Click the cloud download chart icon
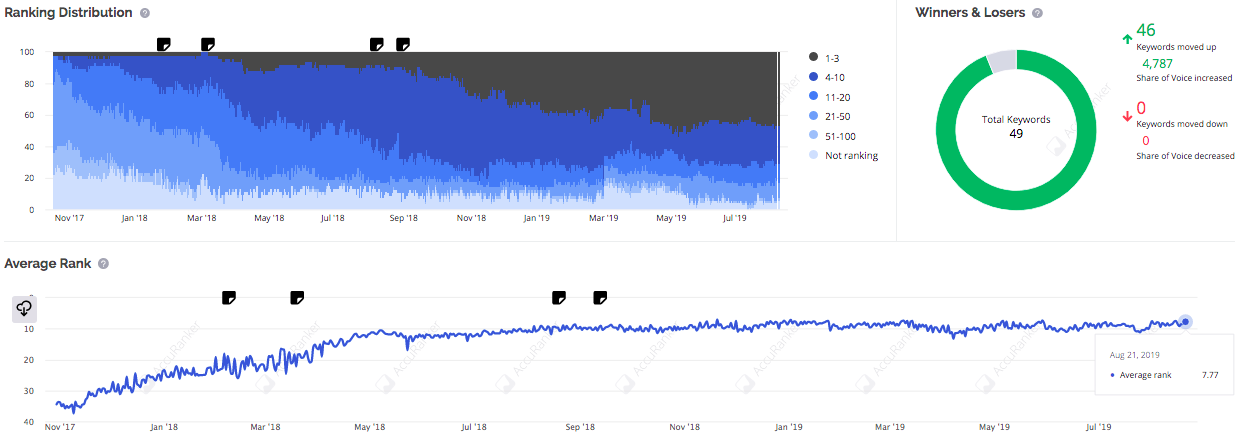1243x443 pixels. tap(25, 309)
